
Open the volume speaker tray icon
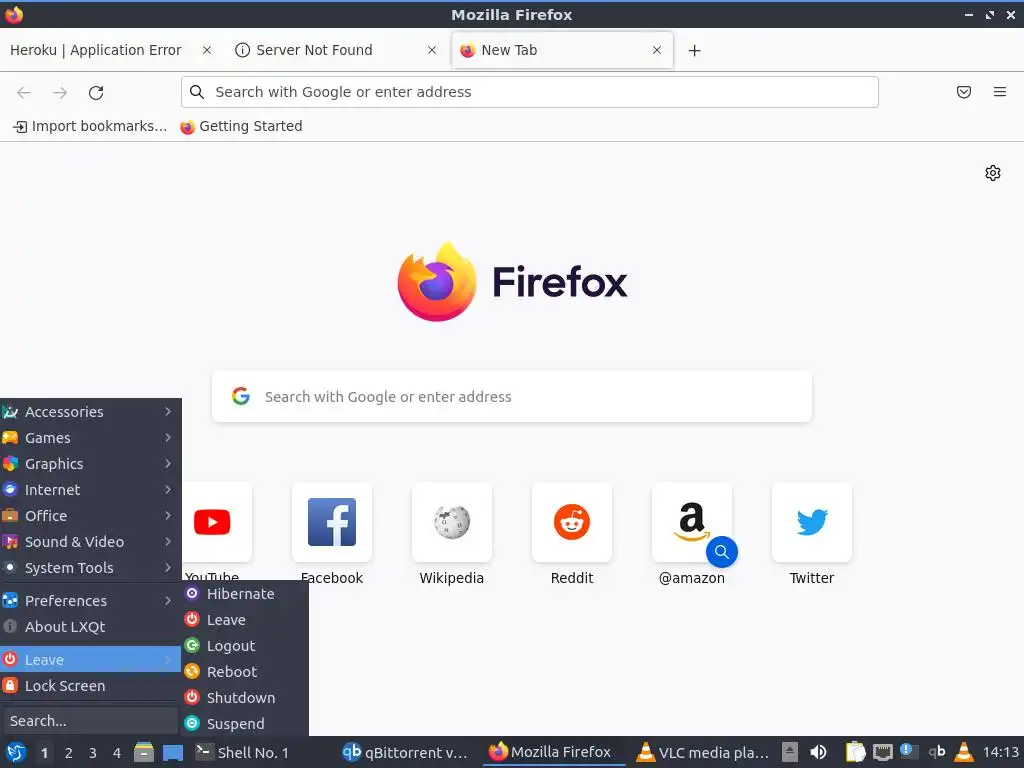coord(818,752)
